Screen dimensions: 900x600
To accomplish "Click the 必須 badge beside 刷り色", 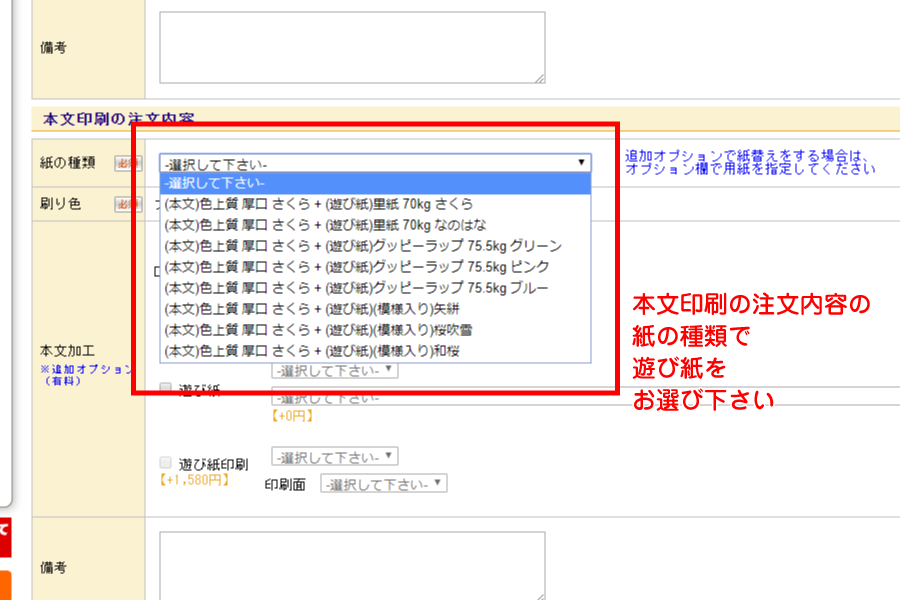I will tap(124, 204).
